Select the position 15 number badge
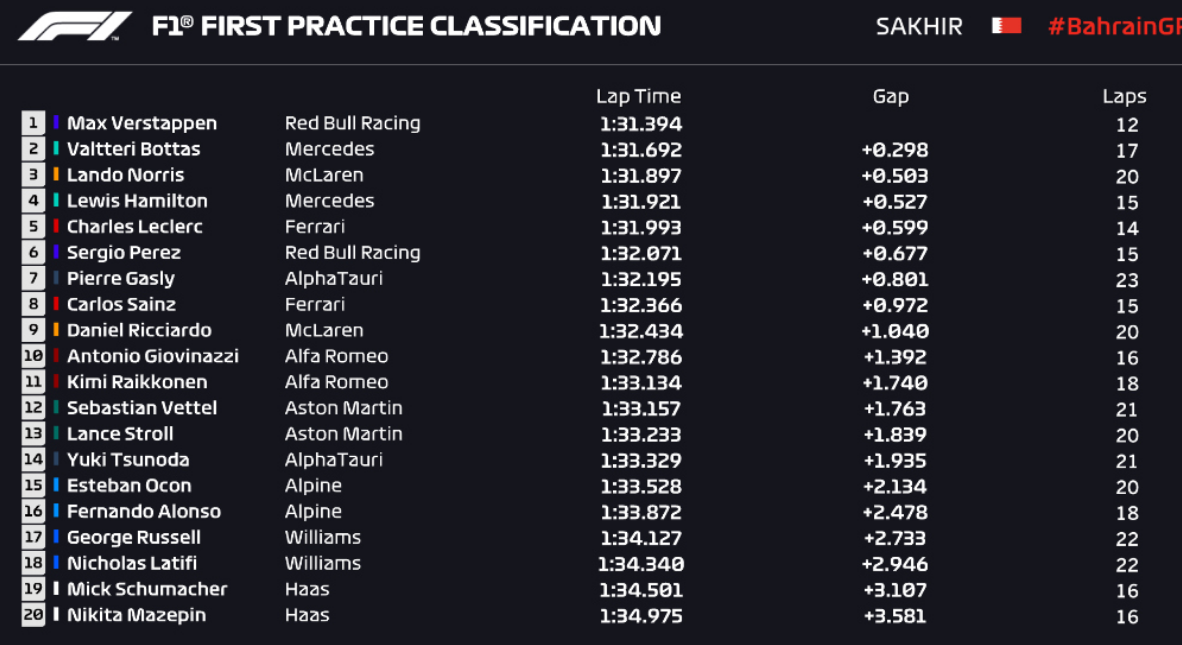1182x645 pixels. pos(33,486)
